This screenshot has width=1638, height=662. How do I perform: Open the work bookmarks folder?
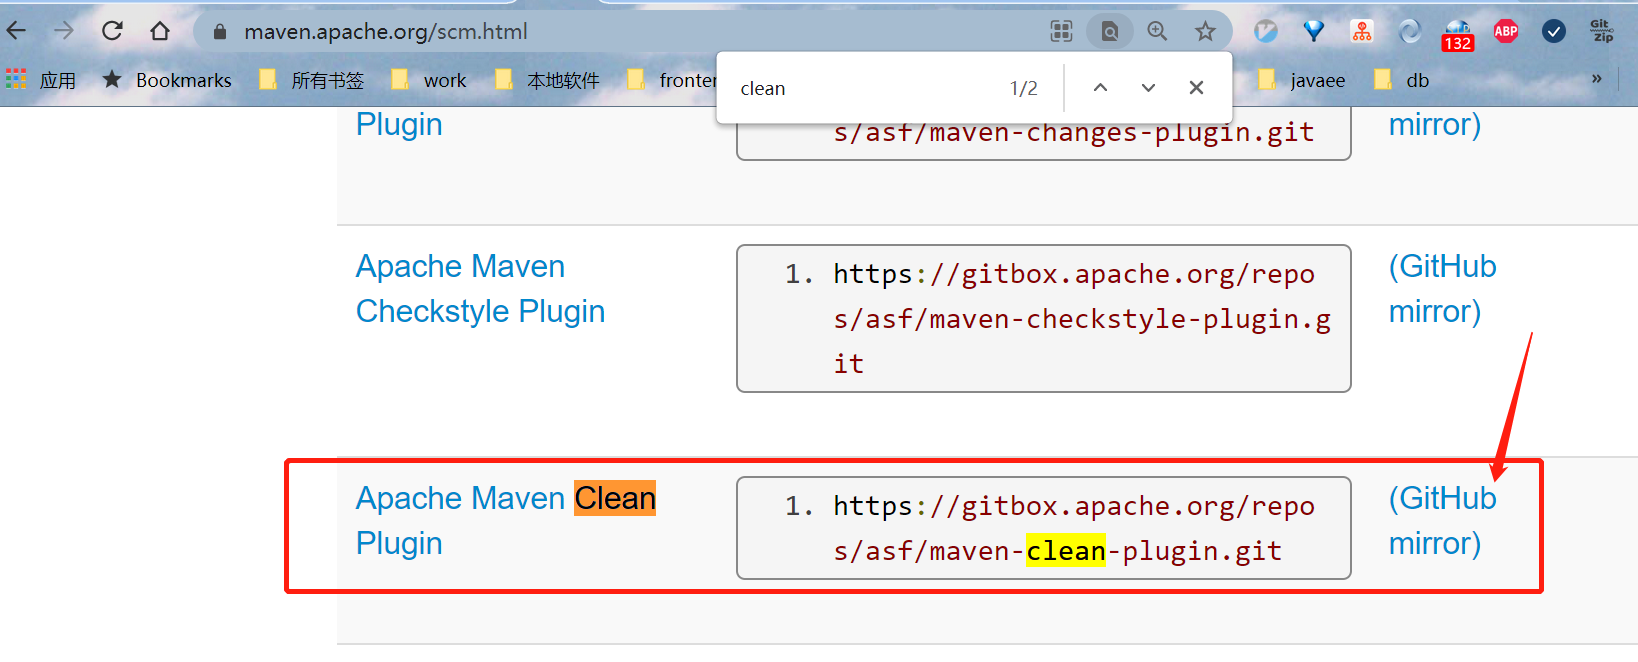(x=429, y=80)
